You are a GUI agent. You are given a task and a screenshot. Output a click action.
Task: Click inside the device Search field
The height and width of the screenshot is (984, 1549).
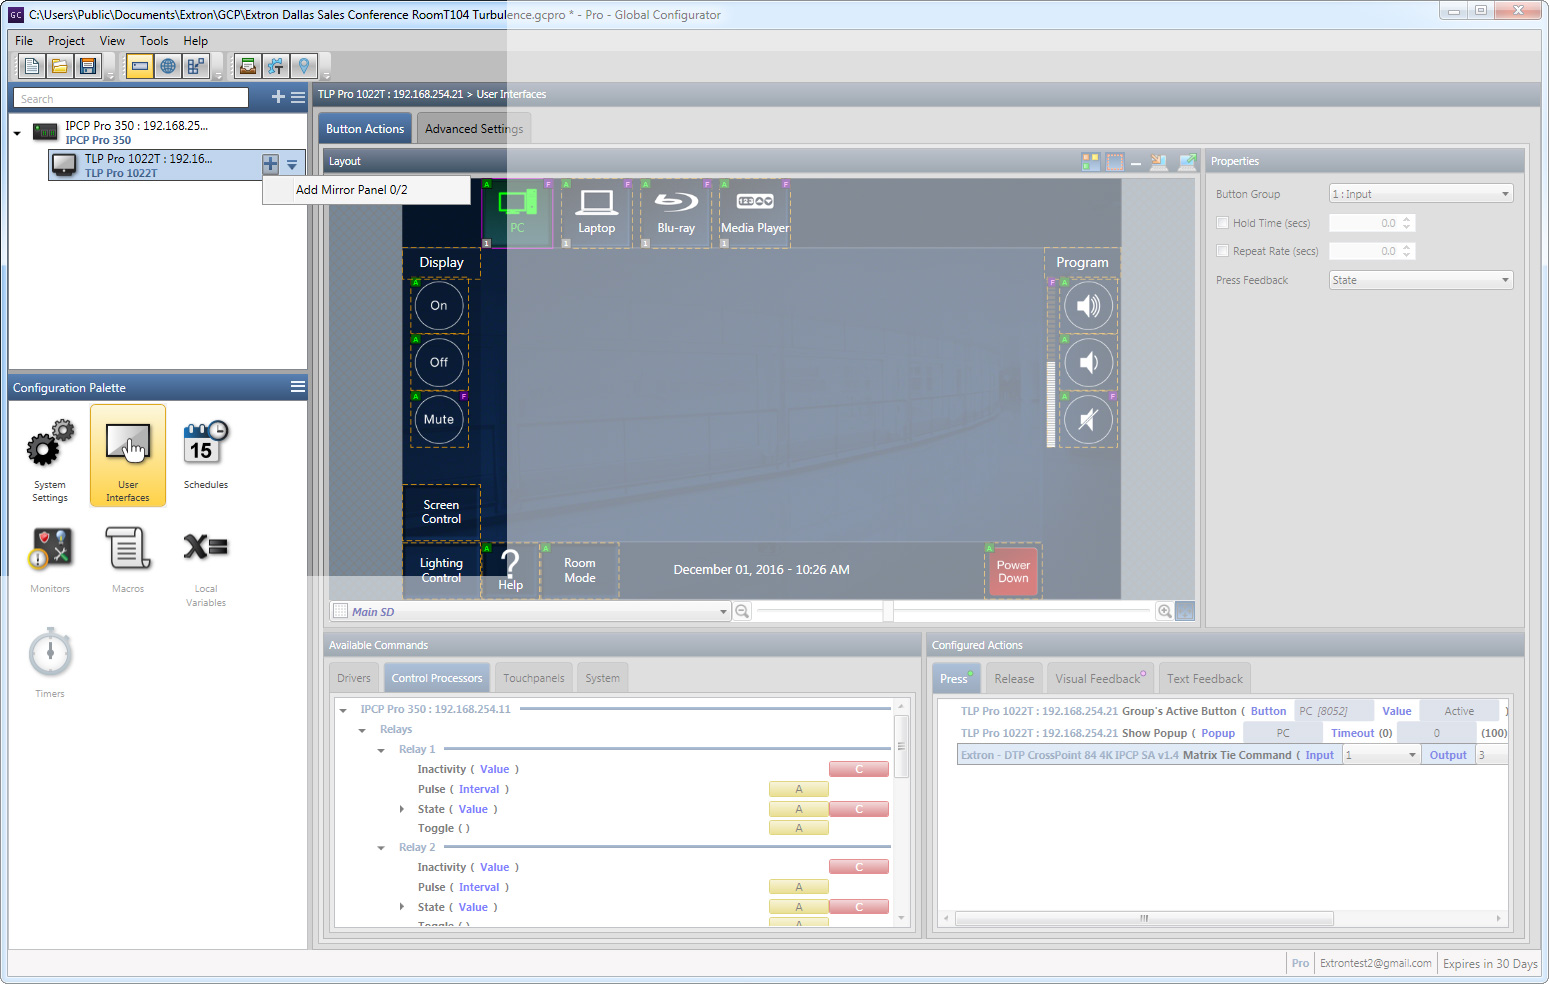pos(130,98)
